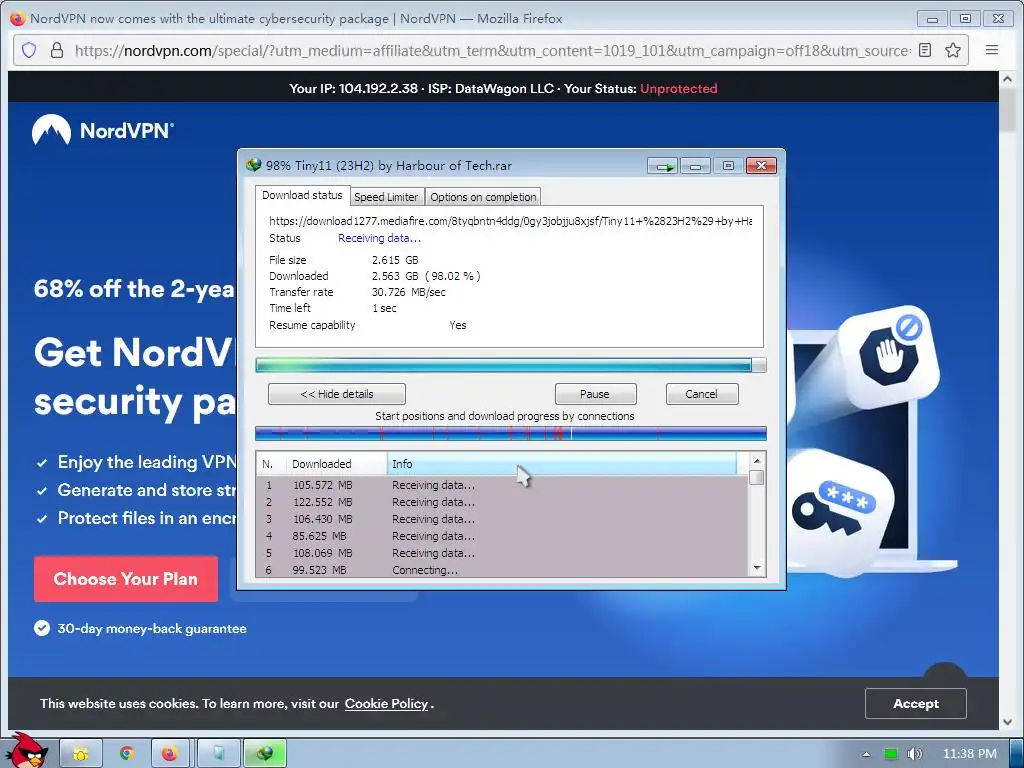1024x768 pixels.
Task: Click the Resume capability Yes value
Action: [458, 325]
